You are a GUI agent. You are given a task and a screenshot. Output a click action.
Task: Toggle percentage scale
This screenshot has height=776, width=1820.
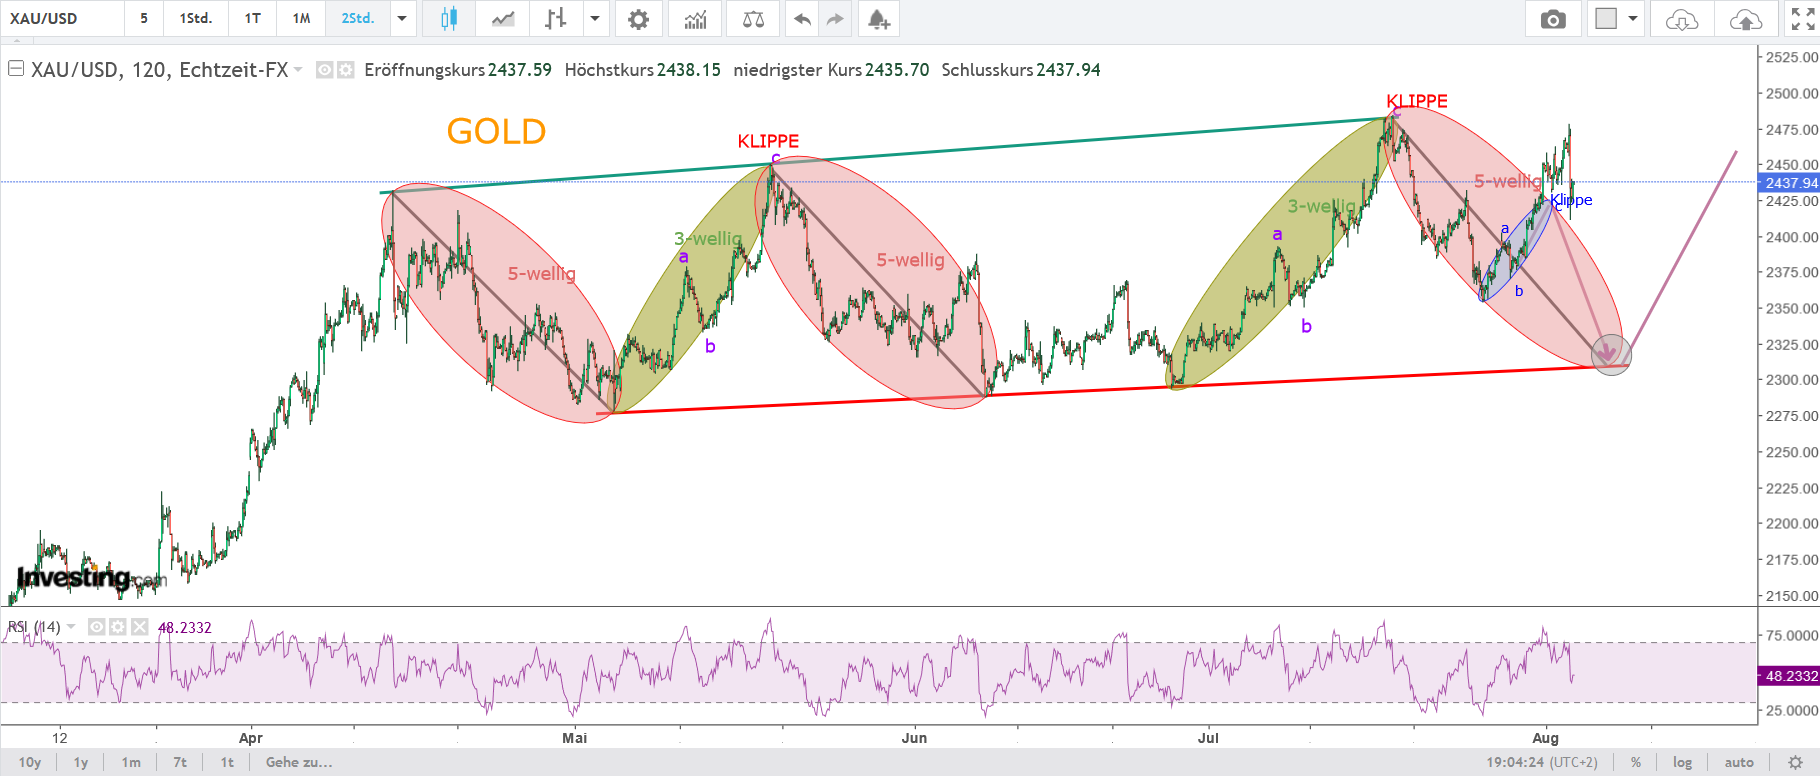tap(1636, 762)
